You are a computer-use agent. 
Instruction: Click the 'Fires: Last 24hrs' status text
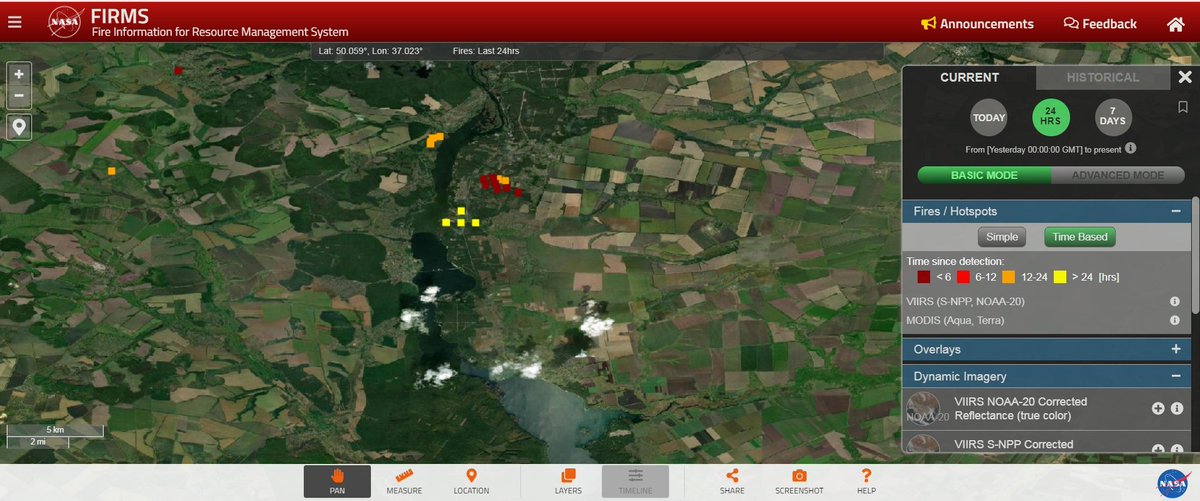[x=486, y=51]
